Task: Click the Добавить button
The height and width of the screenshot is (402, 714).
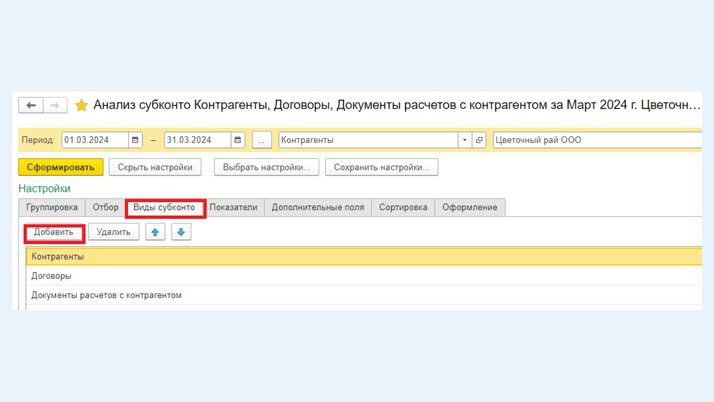Action: pos(54,232)
